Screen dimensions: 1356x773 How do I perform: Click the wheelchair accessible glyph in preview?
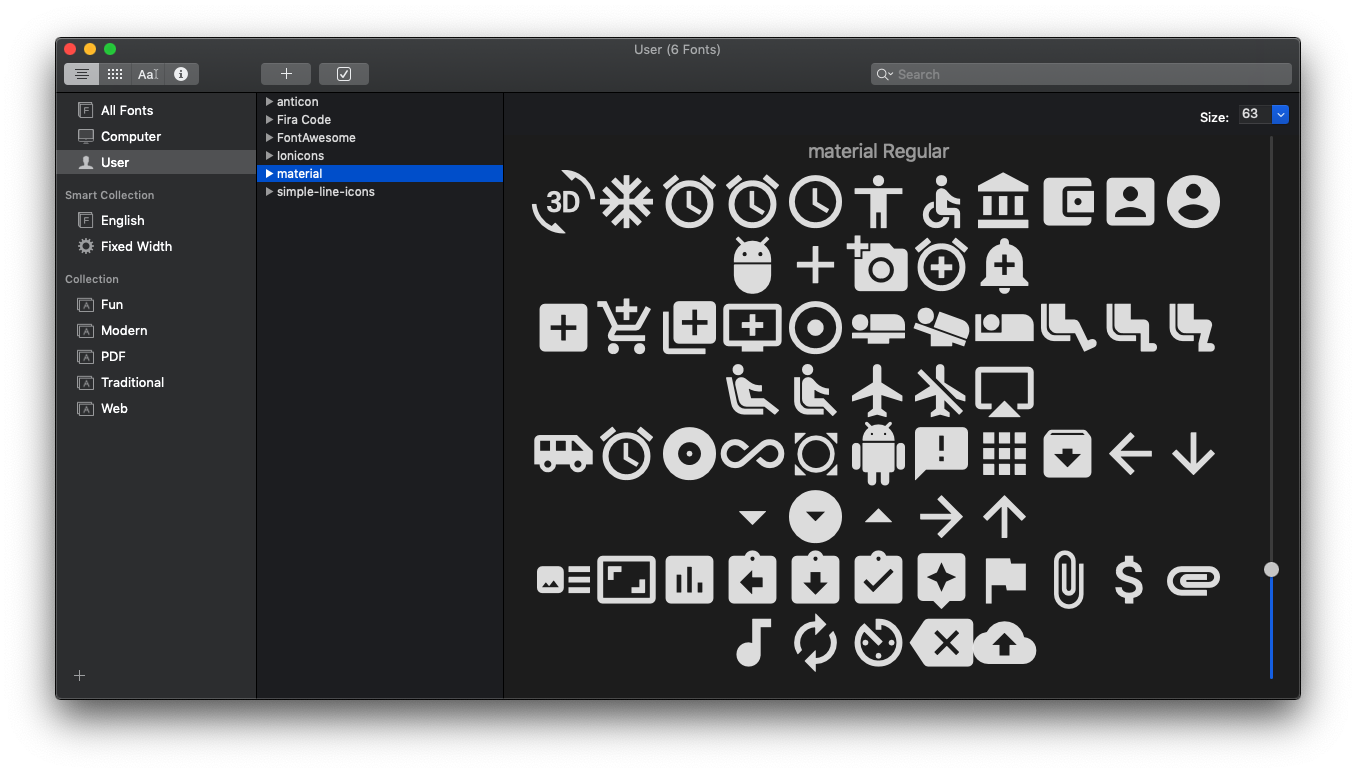941,202
